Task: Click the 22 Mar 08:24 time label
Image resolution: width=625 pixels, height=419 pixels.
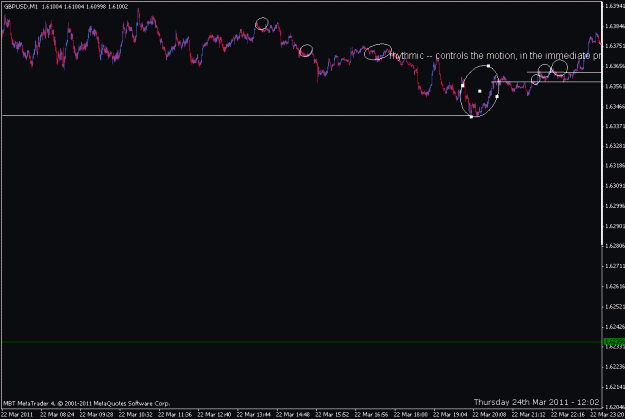Action: tap(57, 415)
